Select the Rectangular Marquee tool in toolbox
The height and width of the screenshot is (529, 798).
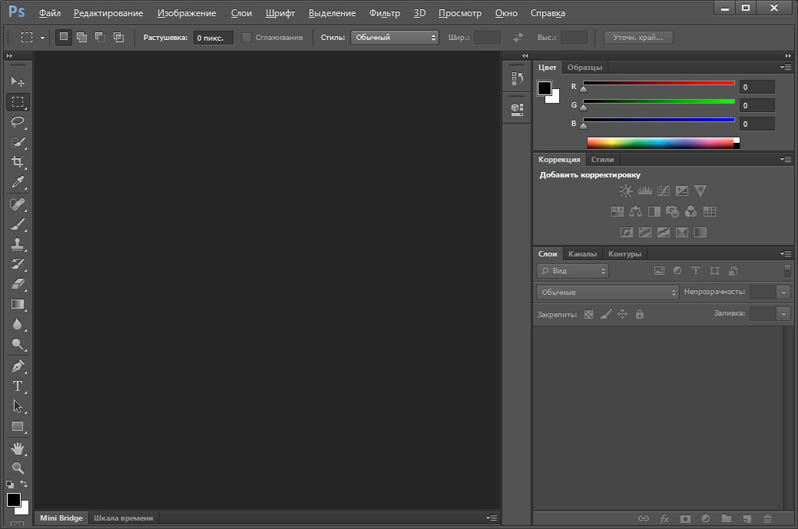pos(17,102)
